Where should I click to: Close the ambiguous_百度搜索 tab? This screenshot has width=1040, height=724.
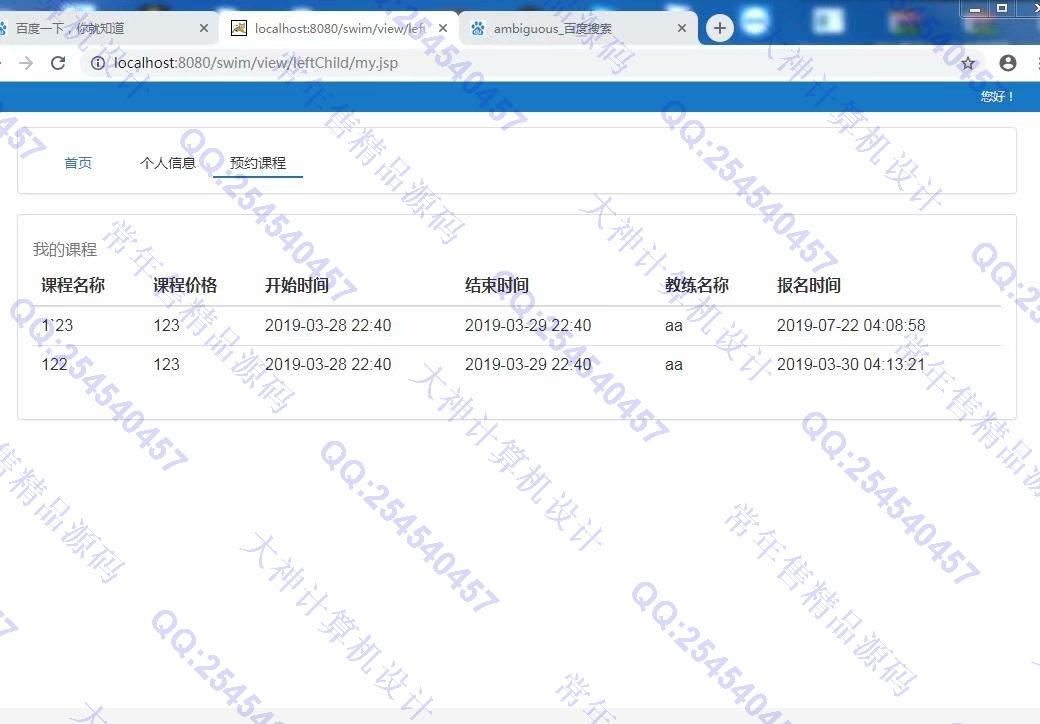pyautogui.click(x=682, y=28)
